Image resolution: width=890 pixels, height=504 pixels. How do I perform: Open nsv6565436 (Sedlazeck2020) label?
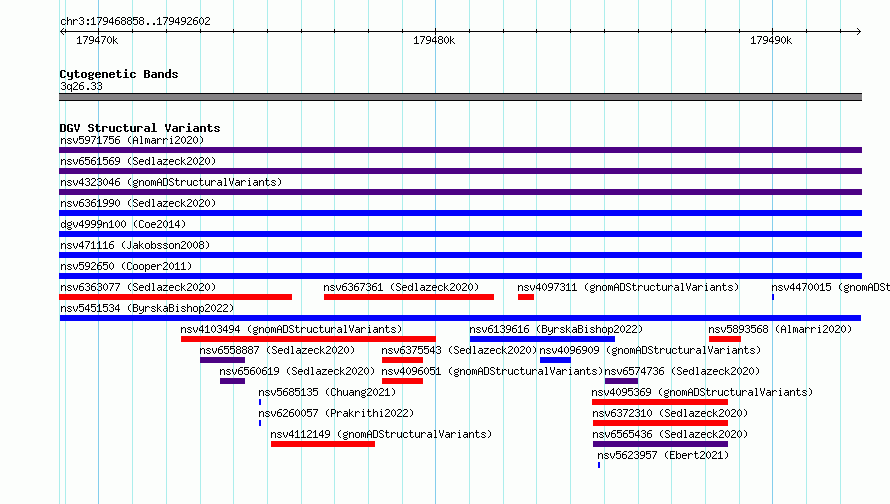670,434
